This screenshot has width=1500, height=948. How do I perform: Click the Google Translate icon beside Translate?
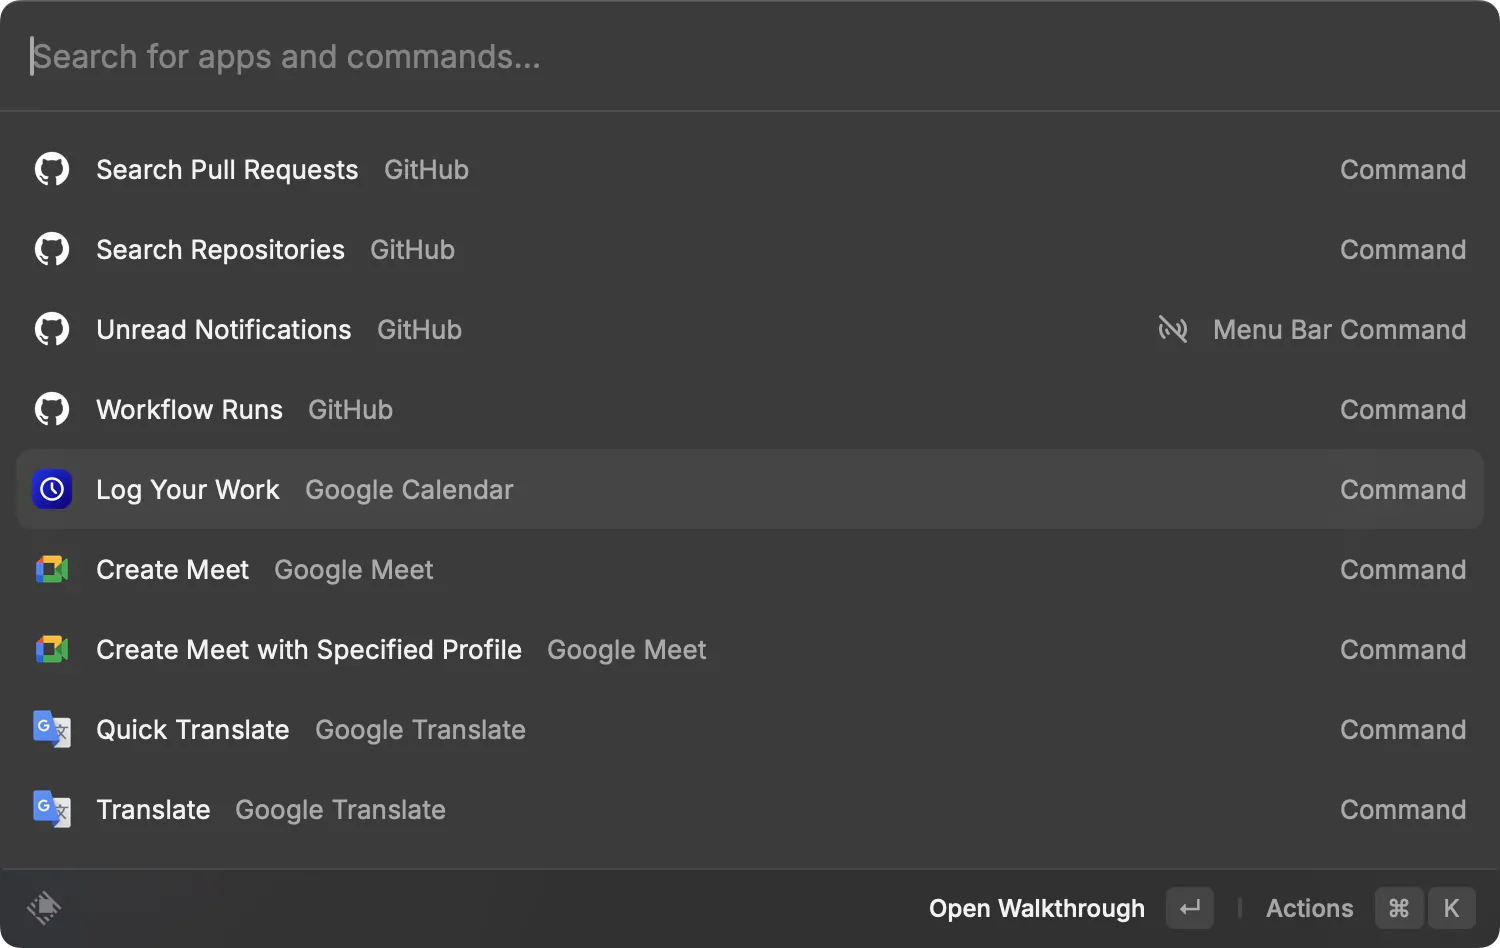point(52,809)
